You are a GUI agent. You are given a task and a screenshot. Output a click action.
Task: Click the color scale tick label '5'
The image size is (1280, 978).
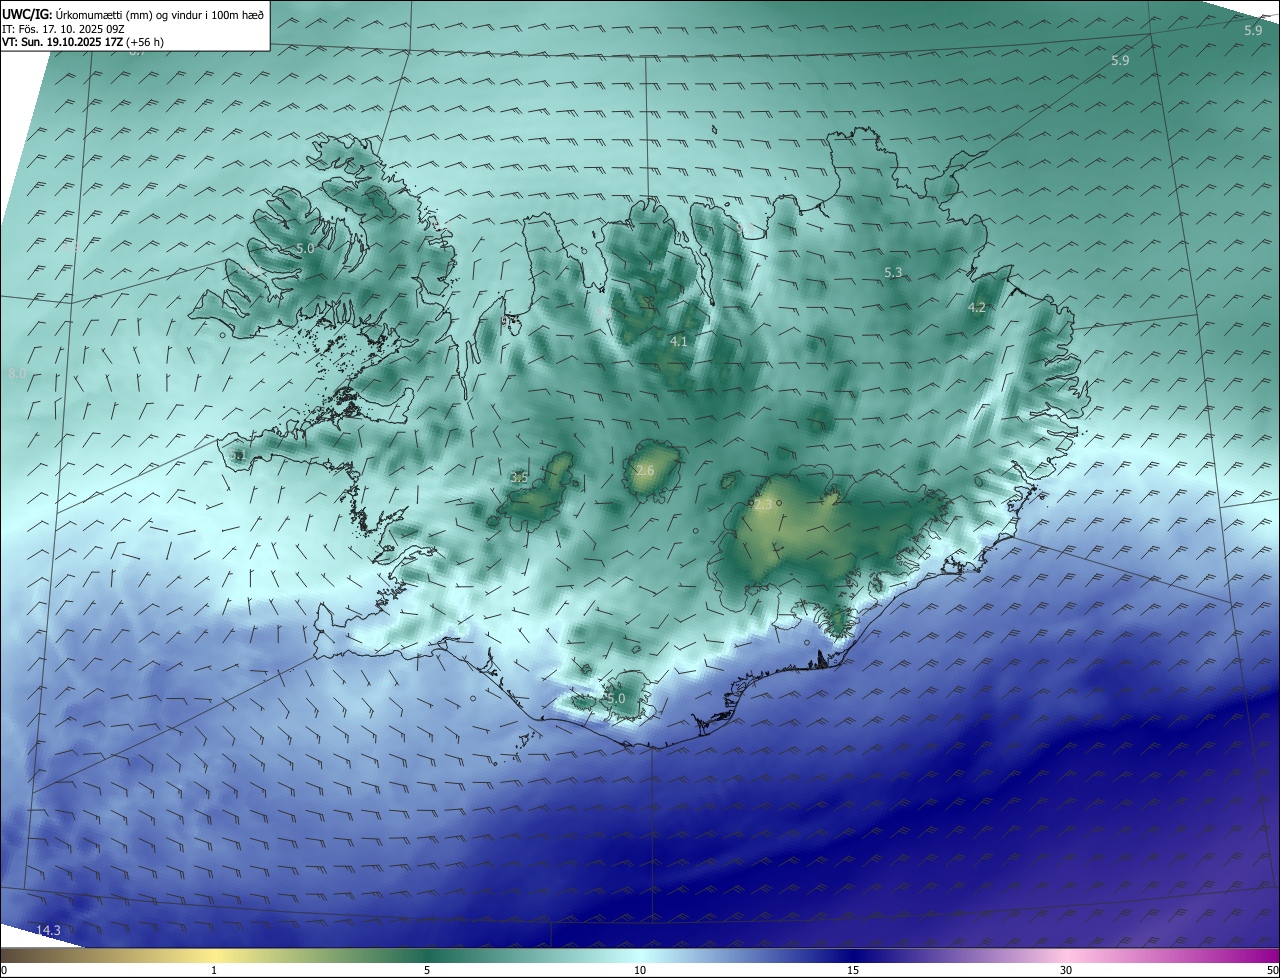(427, 970)
